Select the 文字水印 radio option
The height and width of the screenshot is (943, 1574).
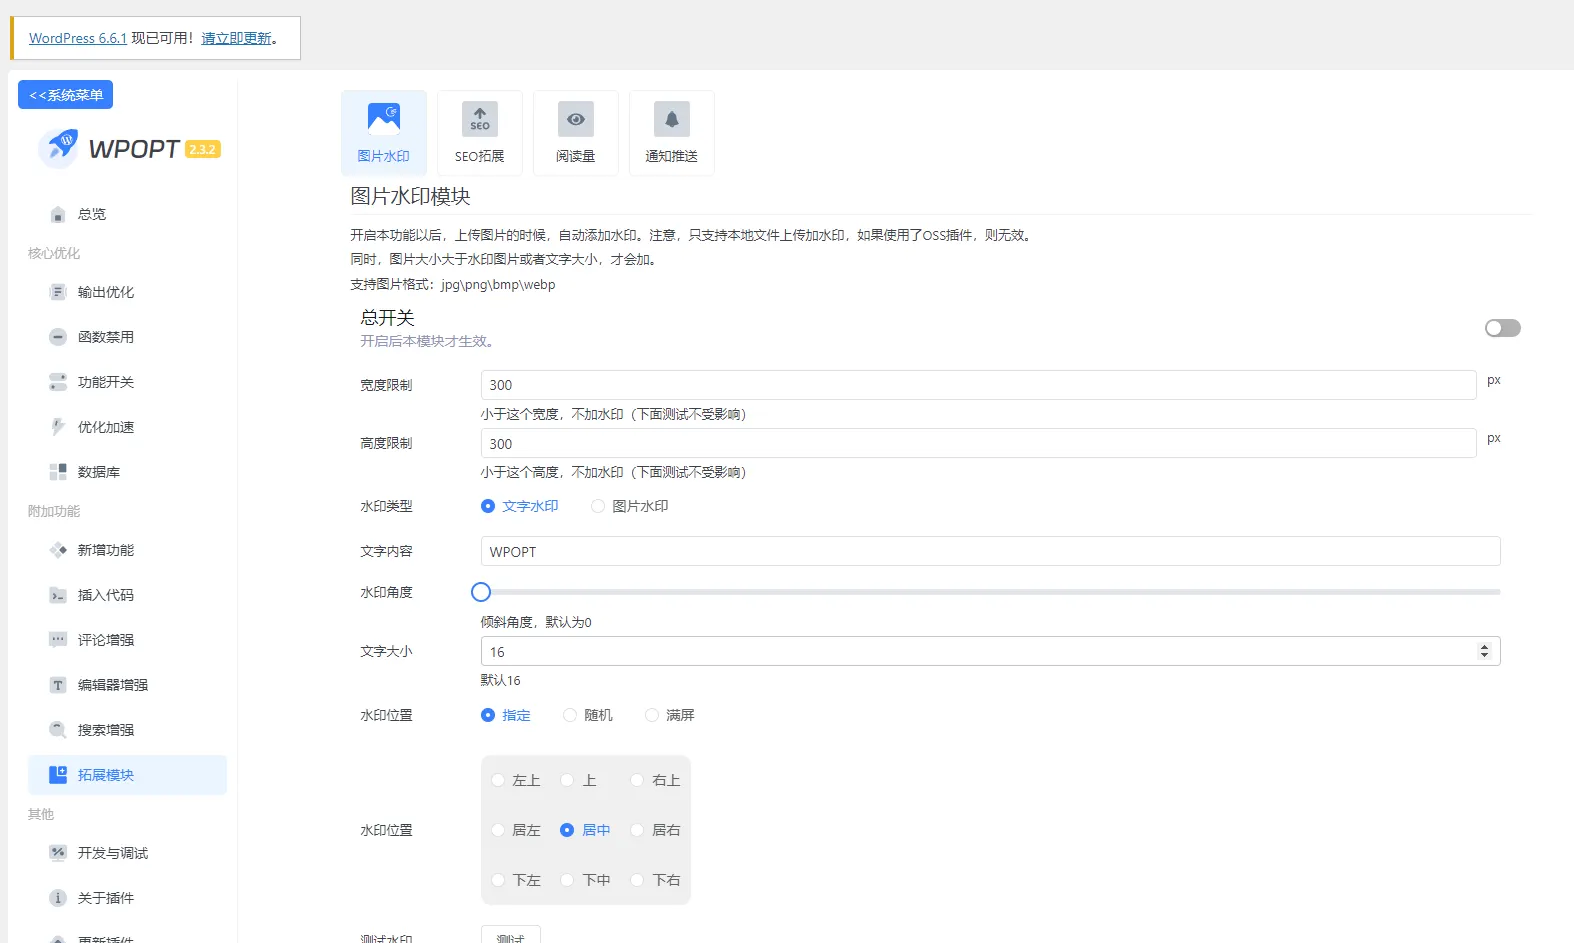tap(488, 506)
